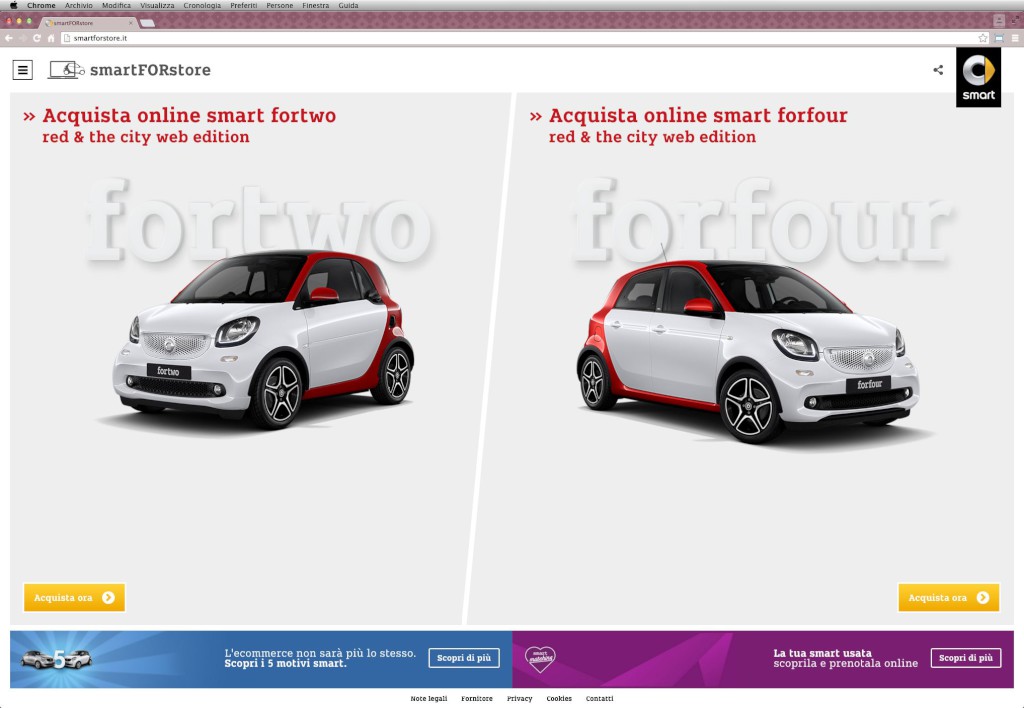Open the Note legali footer link
Viewport: 1024px width, 708px height.
[429, 699]
